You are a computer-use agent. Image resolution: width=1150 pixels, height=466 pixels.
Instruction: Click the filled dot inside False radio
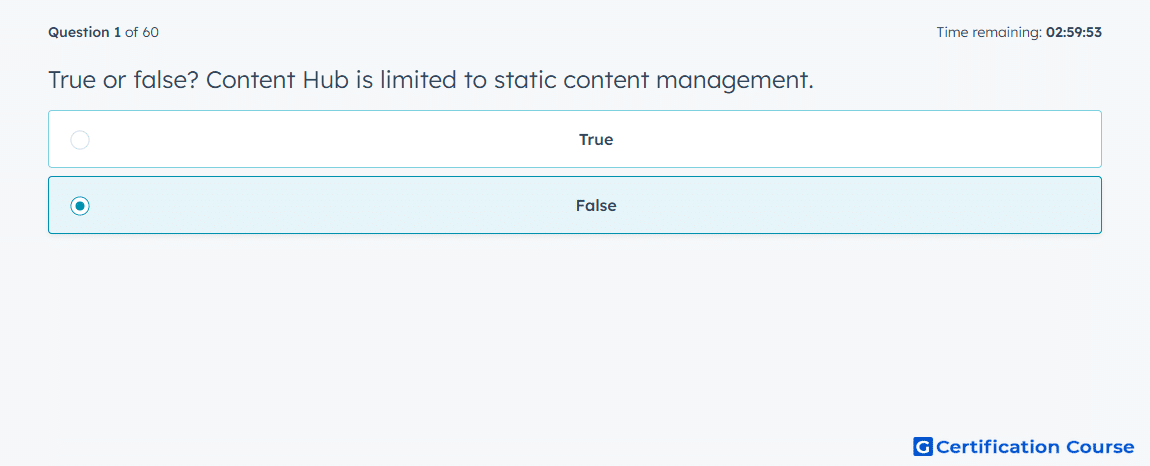[x=80, y=206]
